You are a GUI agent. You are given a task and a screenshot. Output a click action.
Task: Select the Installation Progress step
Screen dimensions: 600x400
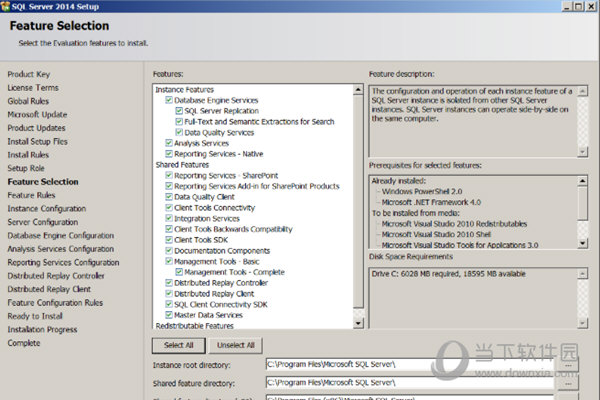[42, 330]
